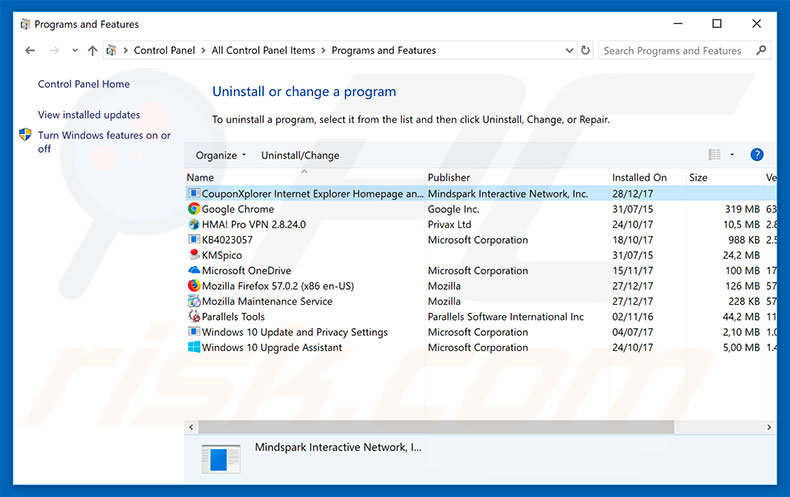Go back with the back arrow
Viewport: 790px width, 497px height.
(x=30, y=50)
